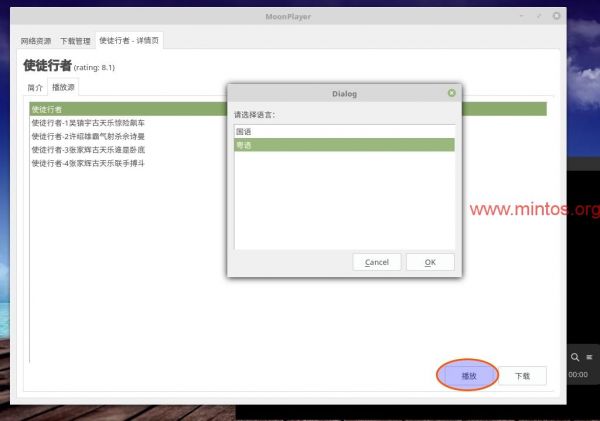Click the search magnifier icon in the player
Image resolution: width=600 pixels, height=421 pixels.
coord(576,357)
